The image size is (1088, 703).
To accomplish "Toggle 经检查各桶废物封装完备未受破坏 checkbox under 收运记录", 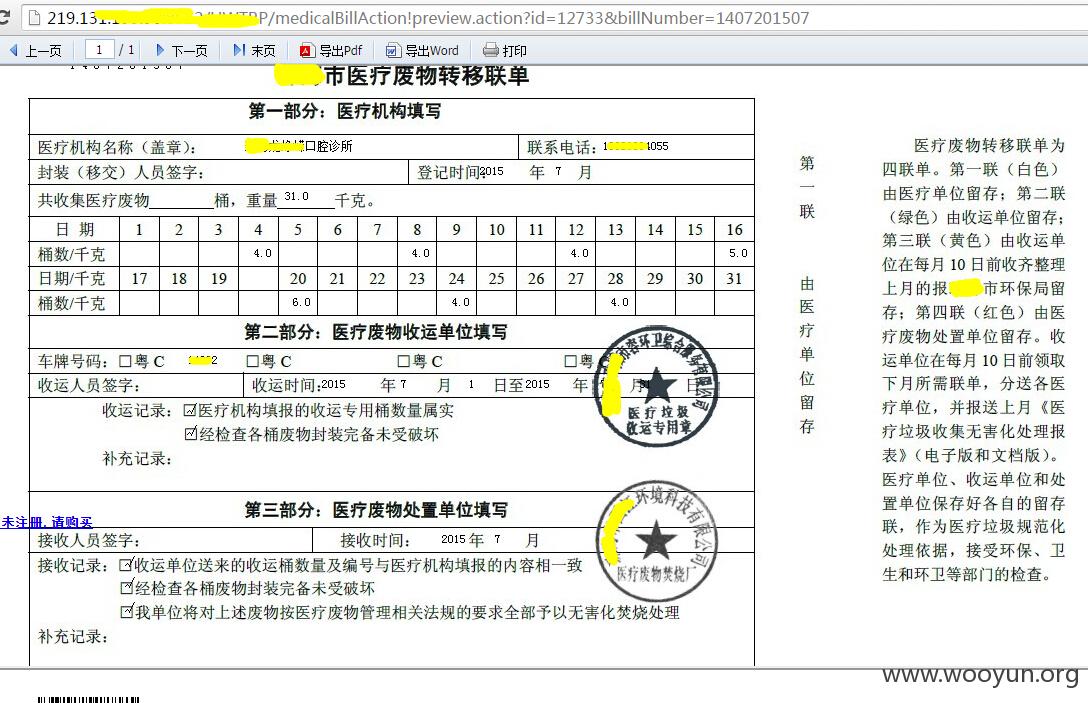I will 191,434.
